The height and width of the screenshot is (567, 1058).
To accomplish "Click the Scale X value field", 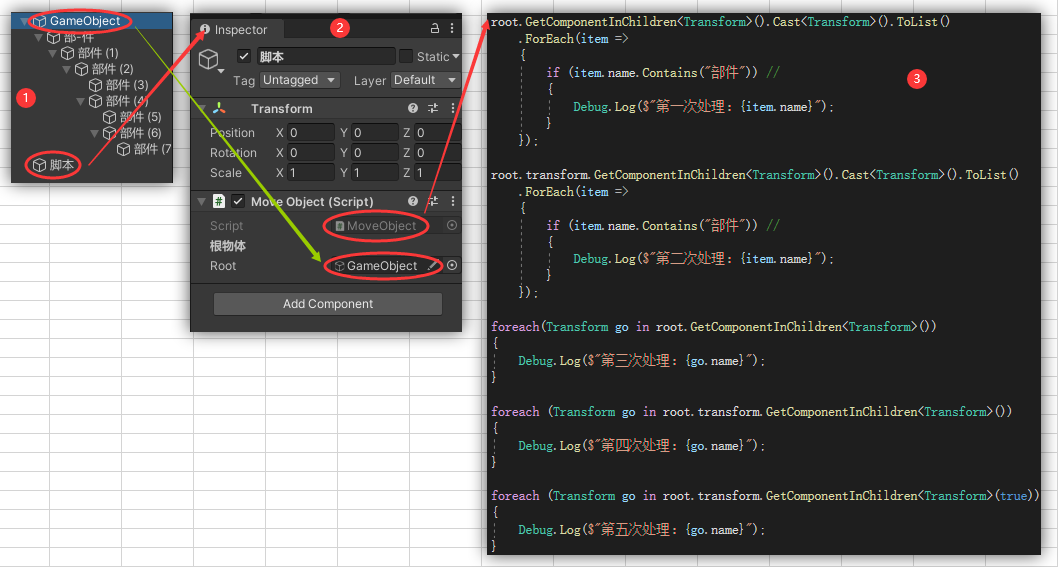I will click(311, 173).
